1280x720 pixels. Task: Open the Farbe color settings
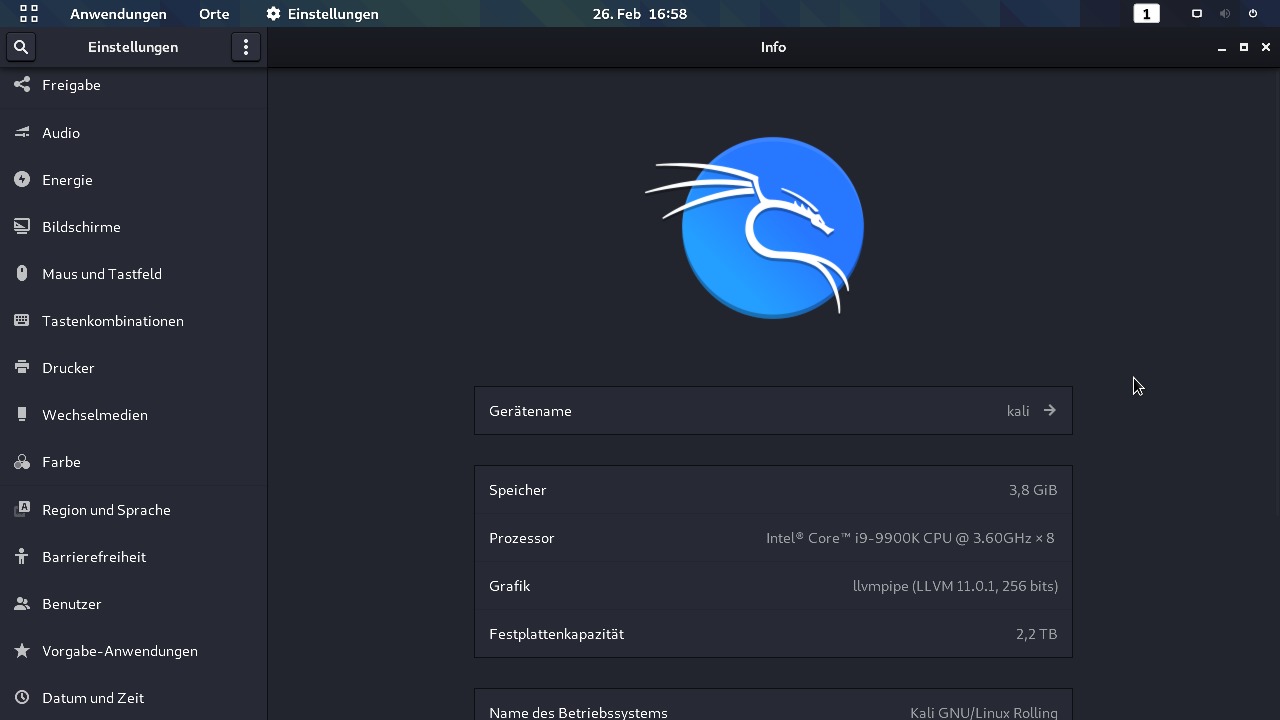[x=61, y=461]
